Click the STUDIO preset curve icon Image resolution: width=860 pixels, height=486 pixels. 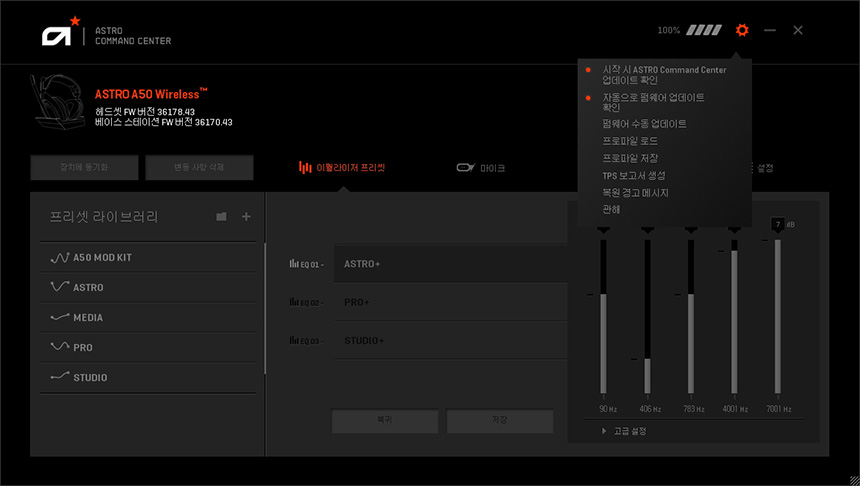60,377
